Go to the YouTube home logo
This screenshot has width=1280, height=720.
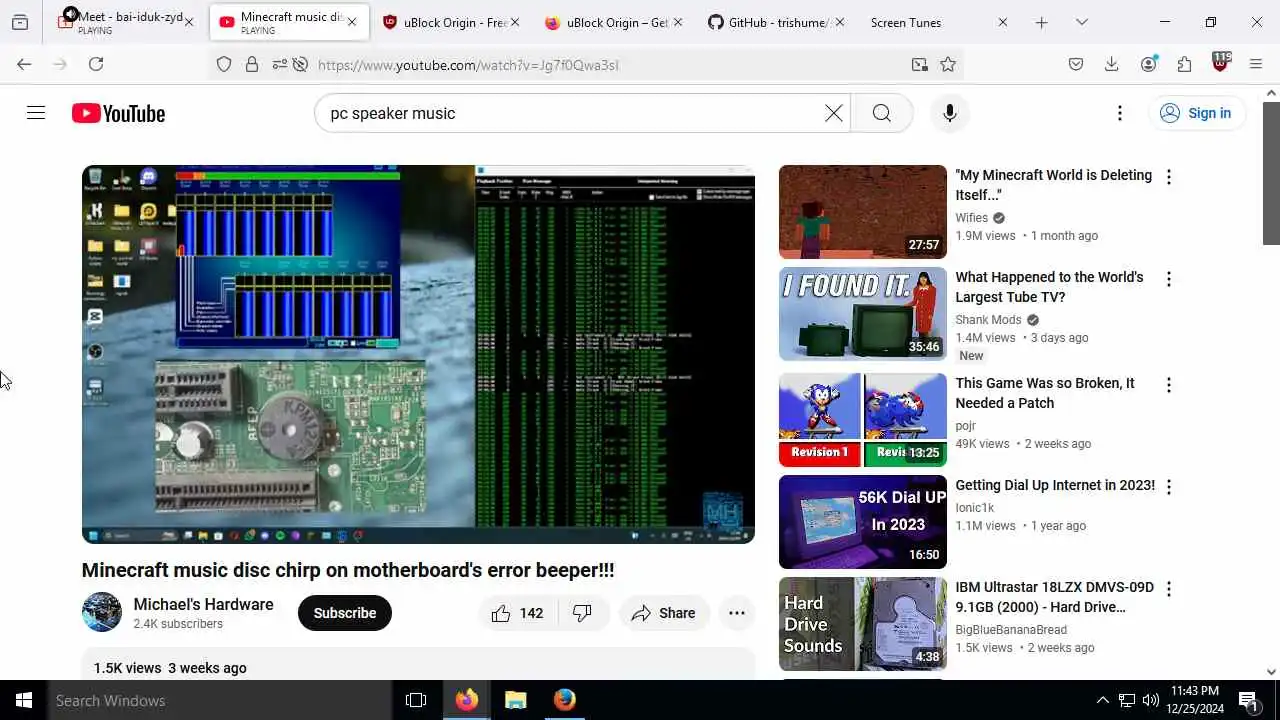pyautogui.click(x=118, y=113)
